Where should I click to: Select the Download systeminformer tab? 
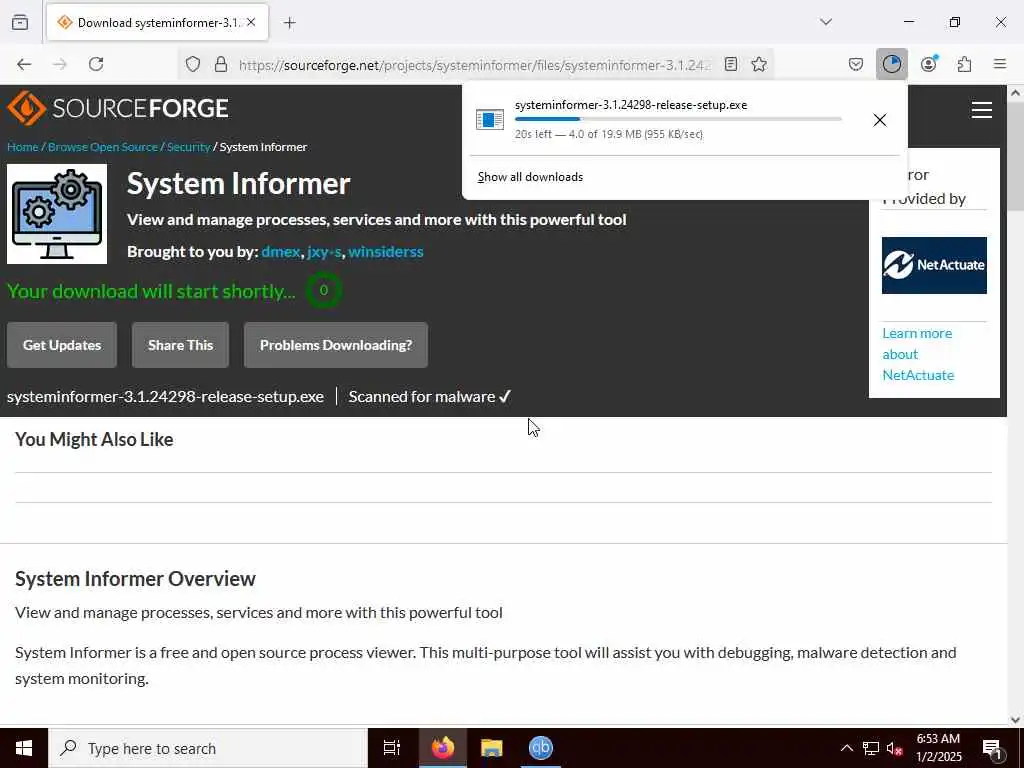click(x=157, y=23)
